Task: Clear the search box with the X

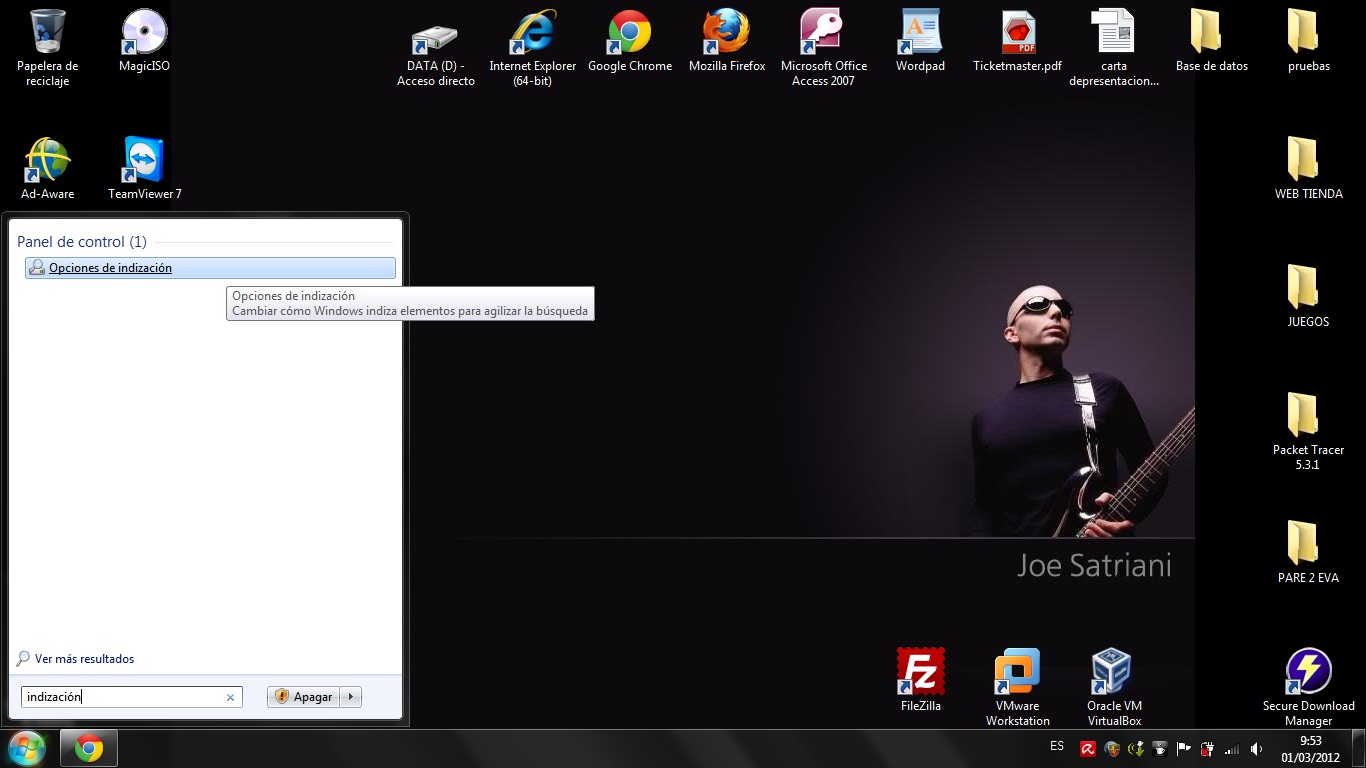Action: coord(230,698)
